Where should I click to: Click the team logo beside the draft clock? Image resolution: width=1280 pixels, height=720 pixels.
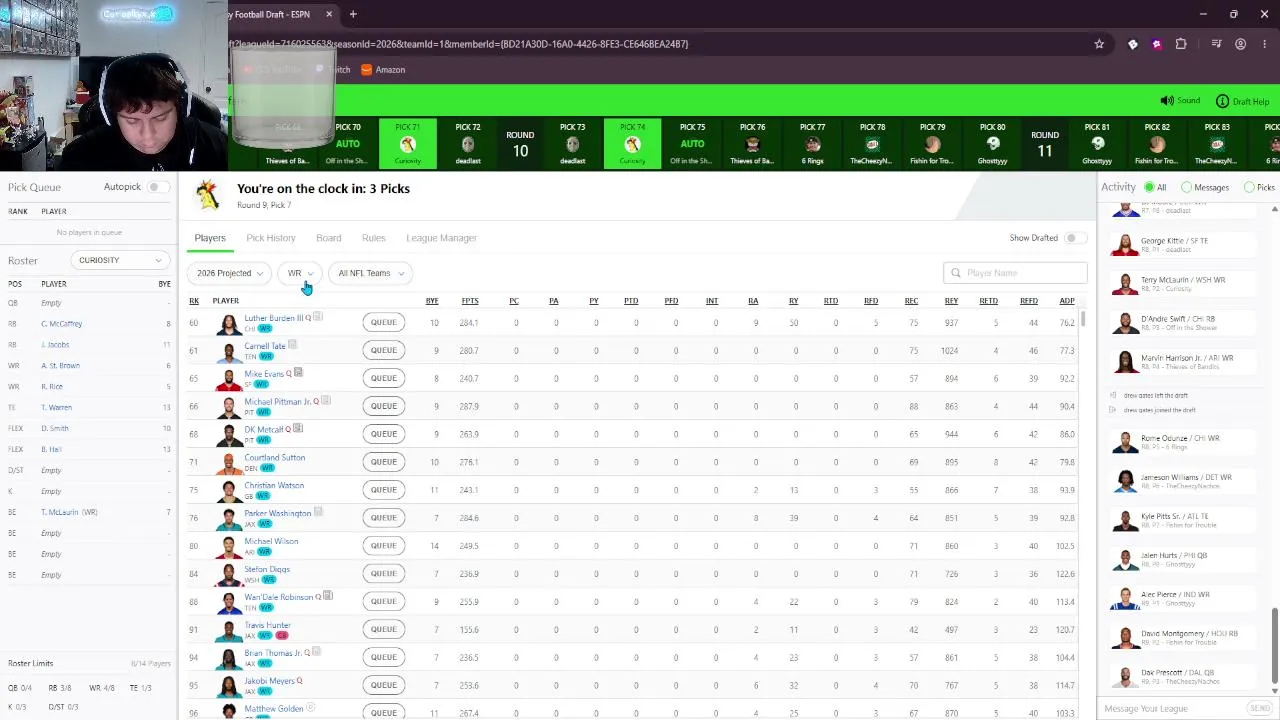[x=208, y=195]
